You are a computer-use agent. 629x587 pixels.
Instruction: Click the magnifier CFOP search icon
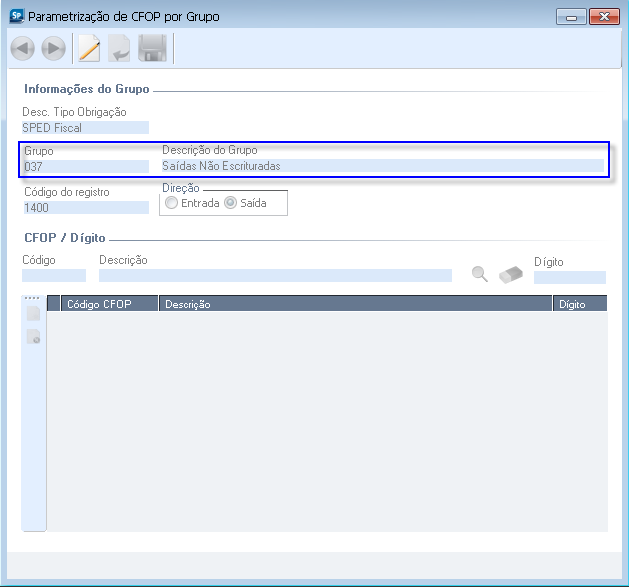479,274
